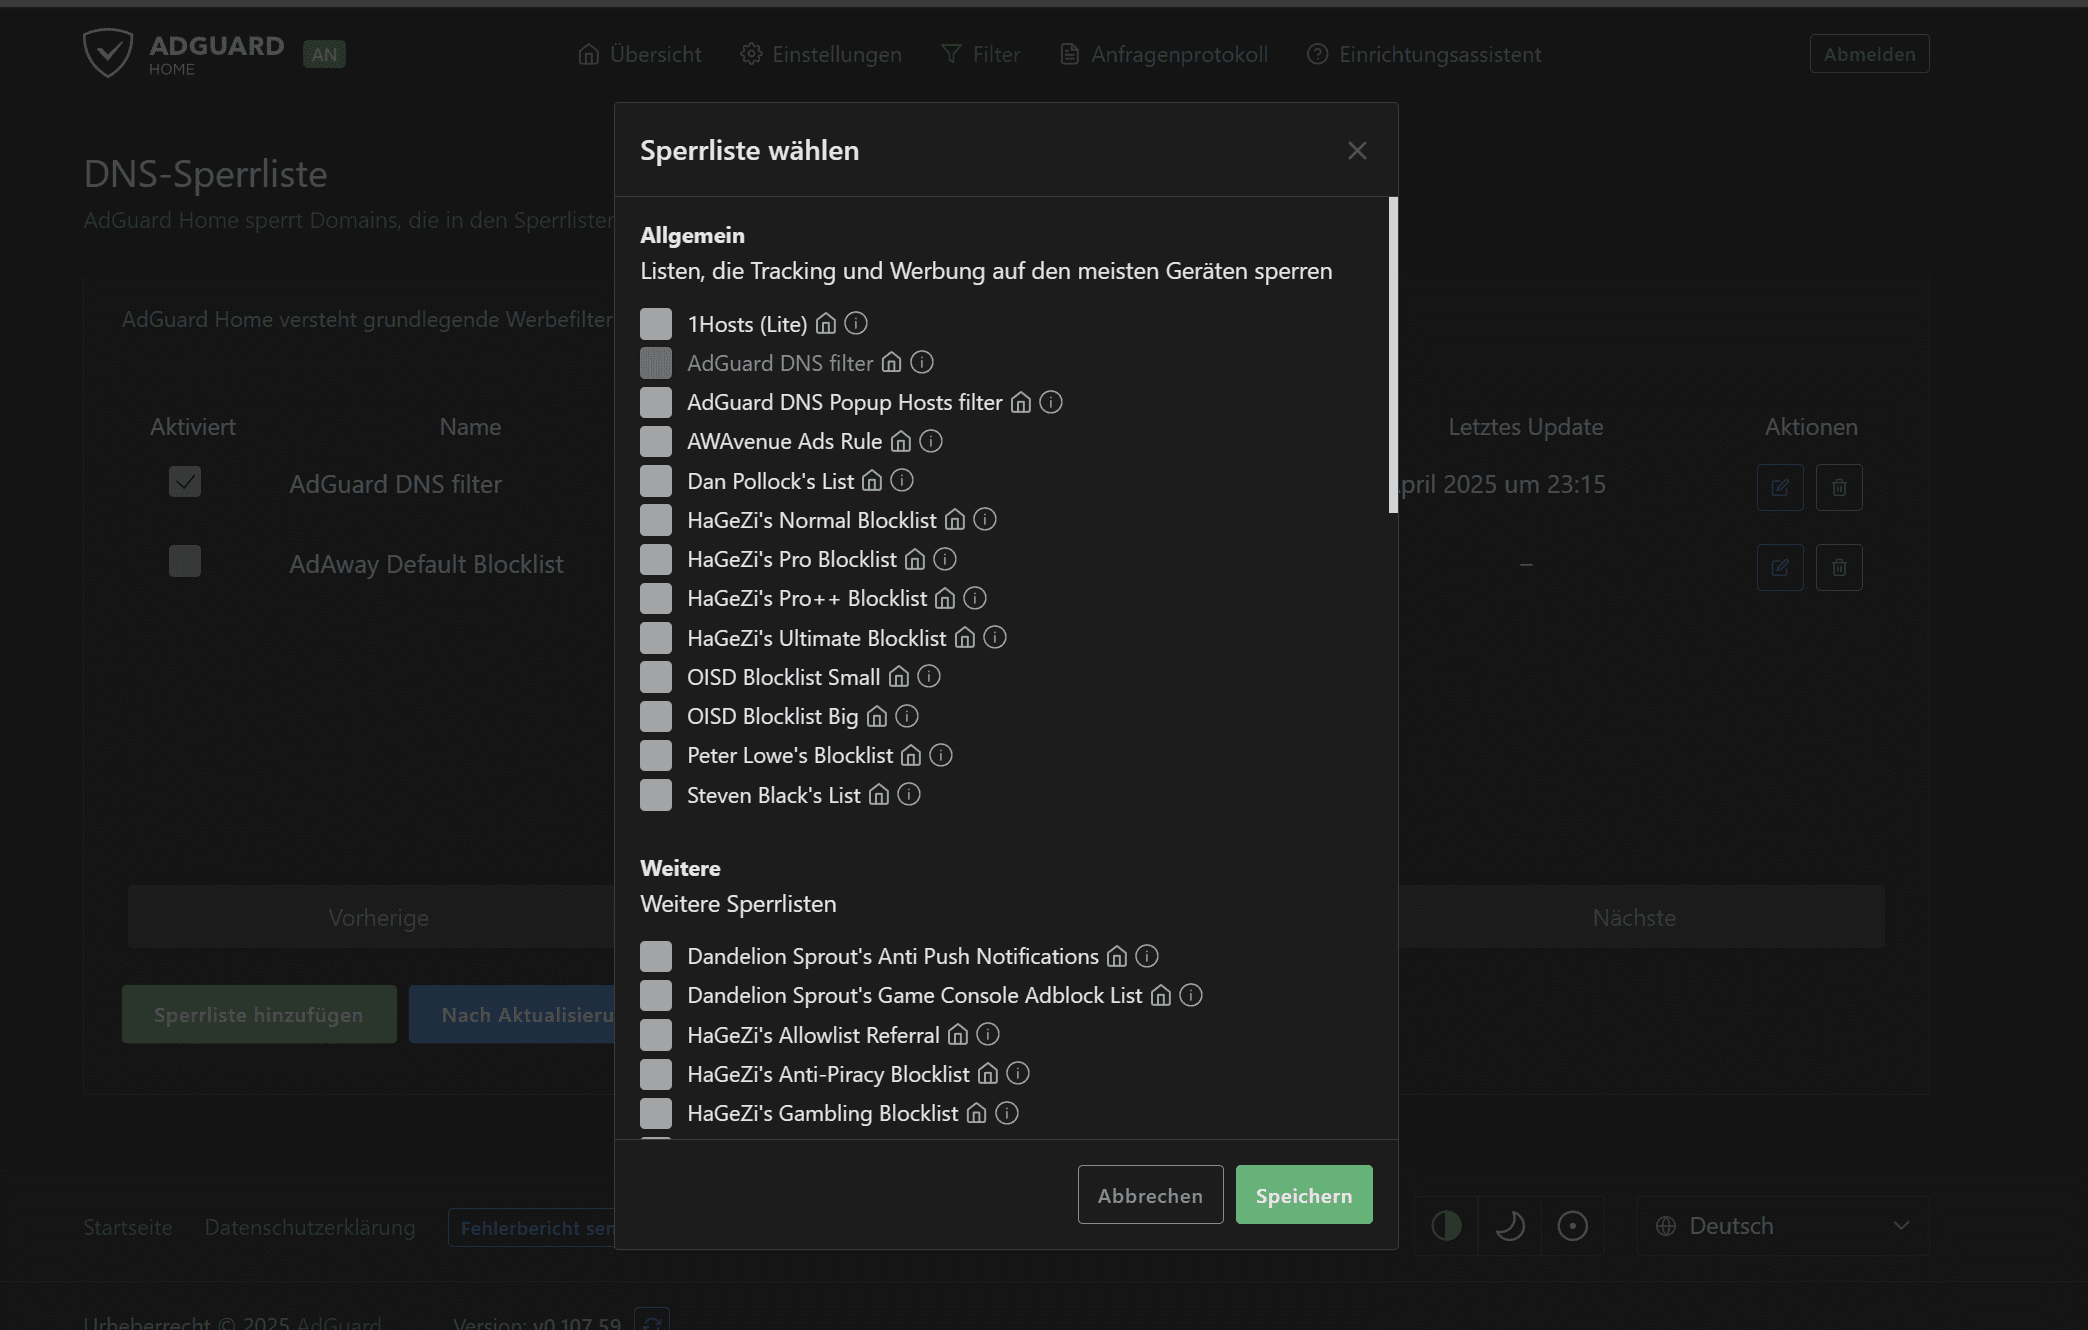Open homepage icon for AWAvenue Ads Rule
The width and height of the screenshot is (2088, 1330).
[x=901, y=441]
